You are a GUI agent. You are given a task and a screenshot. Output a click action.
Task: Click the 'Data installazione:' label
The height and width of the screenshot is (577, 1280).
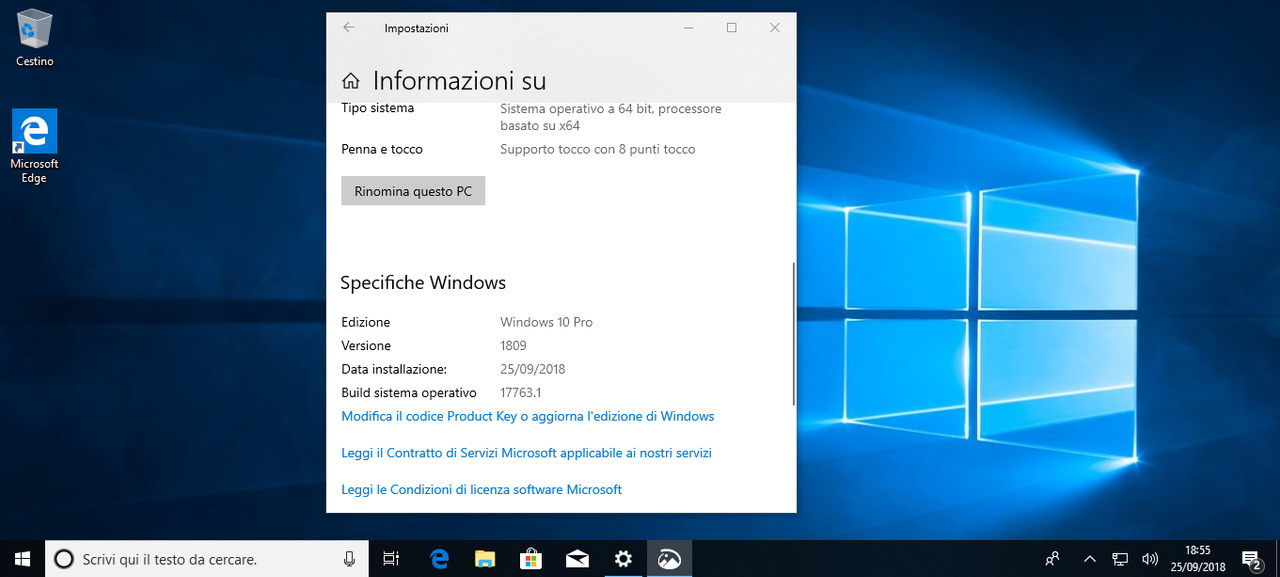[394, 369]
